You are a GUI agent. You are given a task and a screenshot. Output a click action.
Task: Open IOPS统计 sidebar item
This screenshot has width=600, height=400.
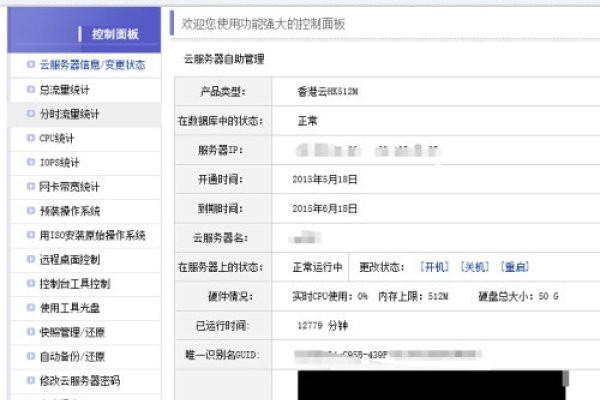[x=59, y=162]
